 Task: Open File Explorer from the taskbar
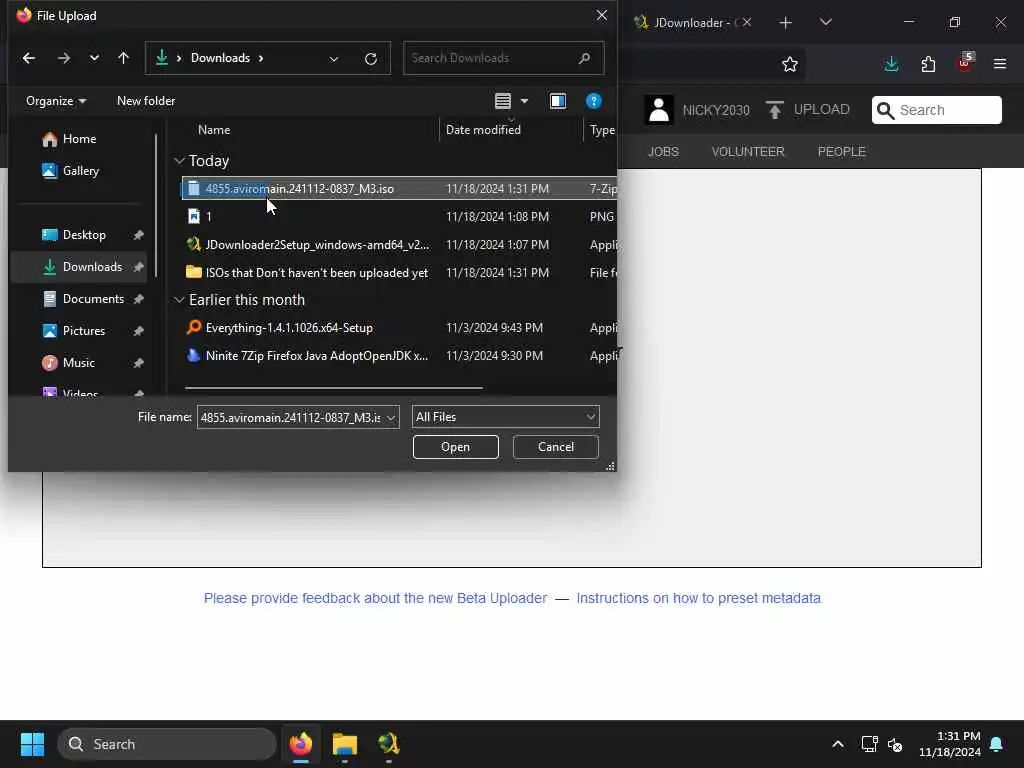click(344, 744)
